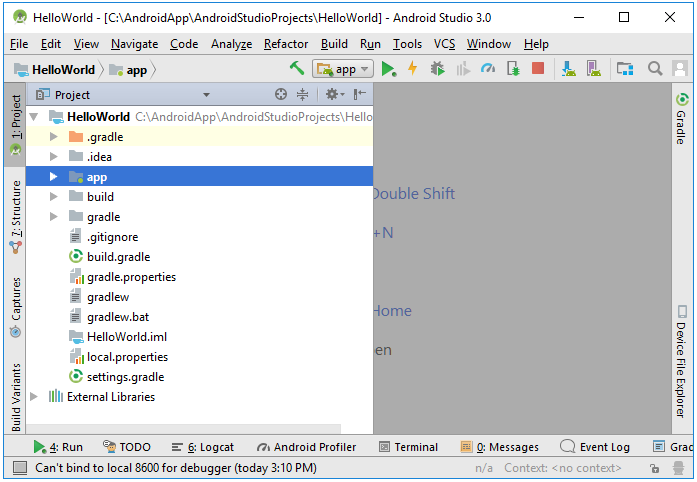The height and width of the screenshot is (482, 697).
Task: Open the File menu
Action: pos(19,44)
